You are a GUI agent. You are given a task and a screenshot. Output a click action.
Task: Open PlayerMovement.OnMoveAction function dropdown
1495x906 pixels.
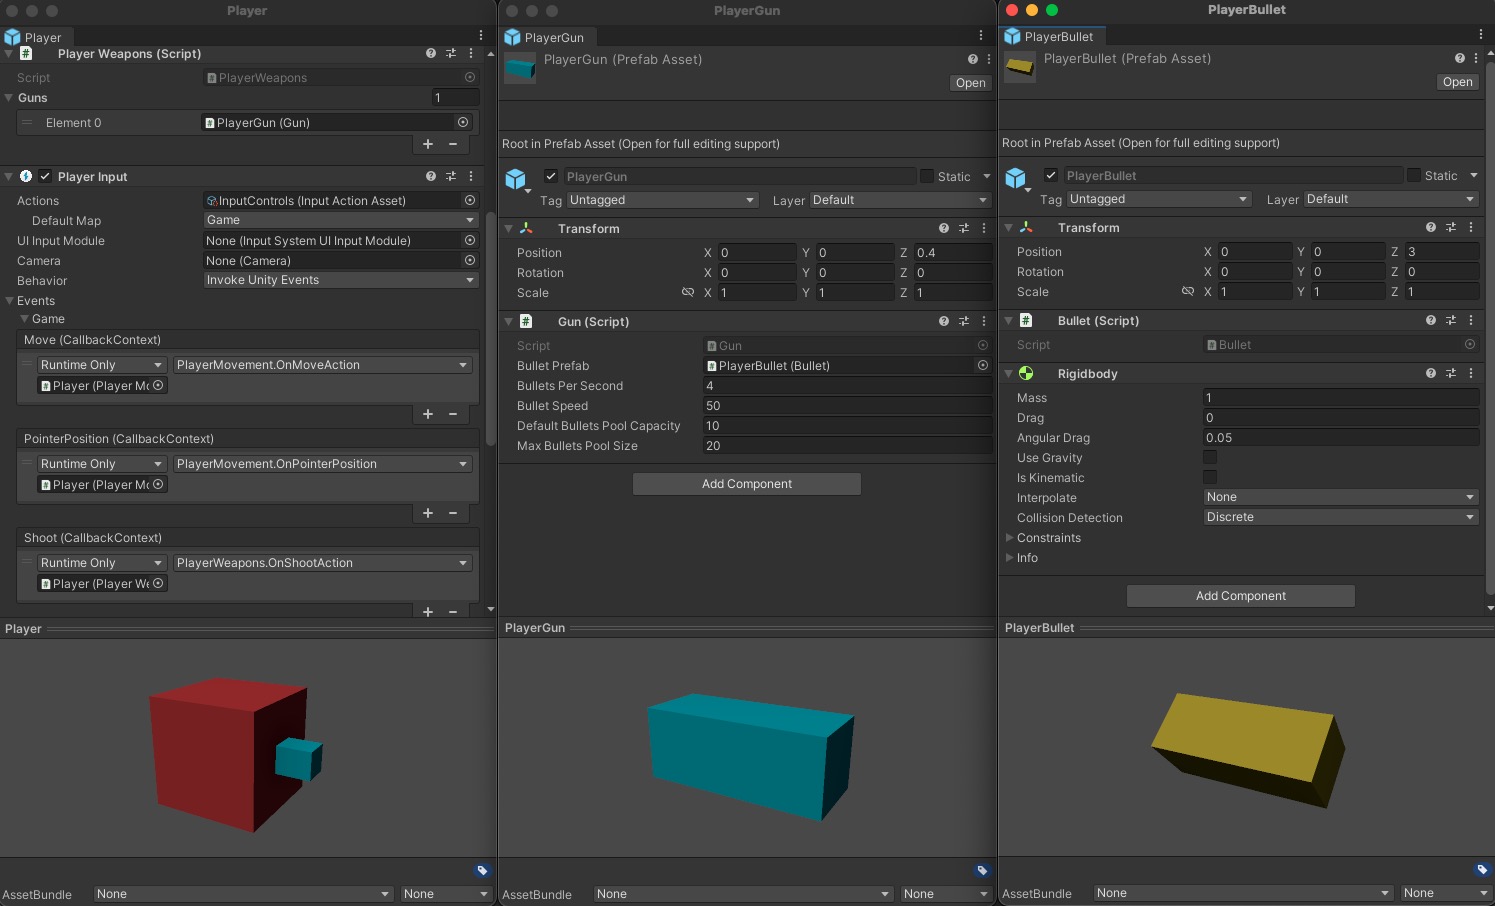[322, 365]
